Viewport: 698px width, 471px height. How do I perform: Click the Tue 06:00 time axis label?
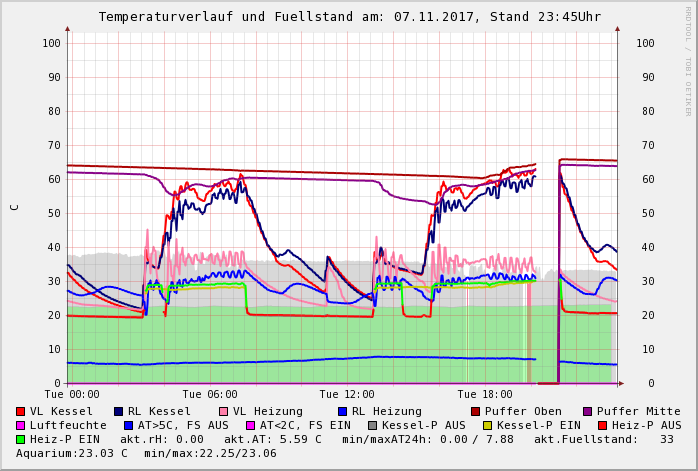(x=210, y=395)
